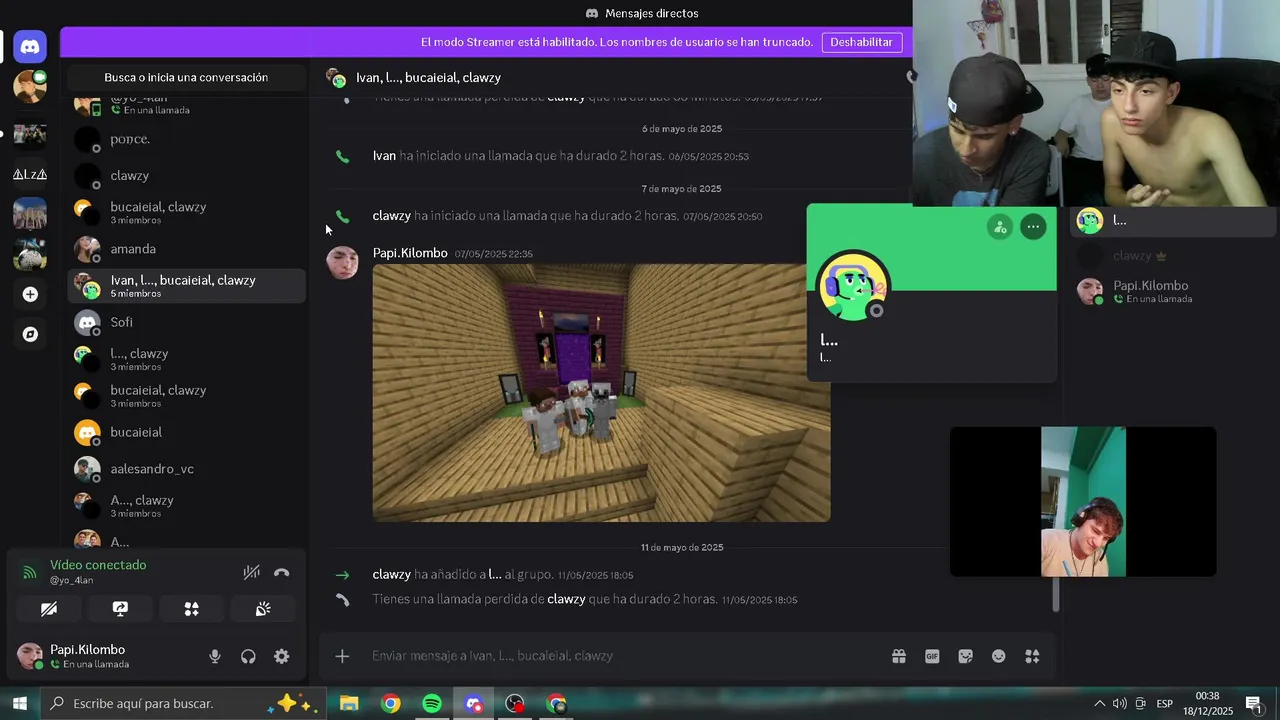
Task: Disable Streamer mode with Deshabilitar button
Action: [x=861, y=42]
